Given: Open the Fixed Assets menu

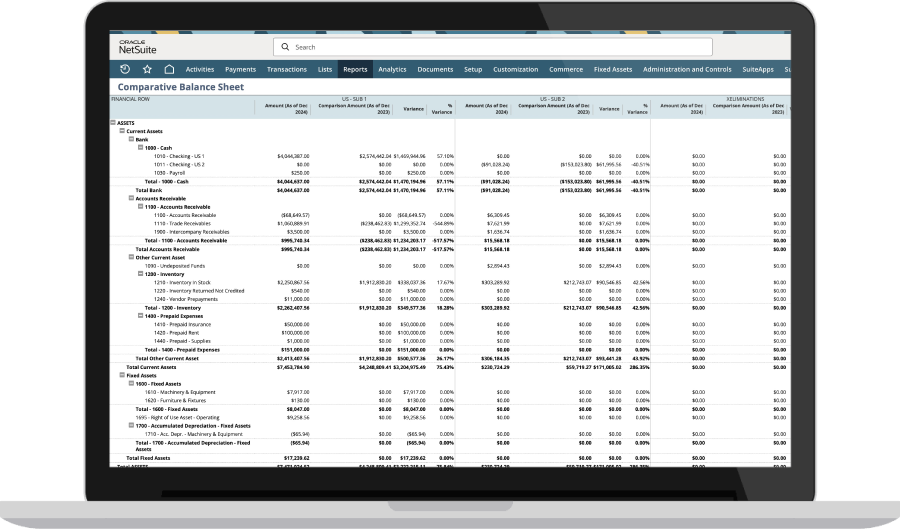Looking at the screenshot, I should 613,69.
